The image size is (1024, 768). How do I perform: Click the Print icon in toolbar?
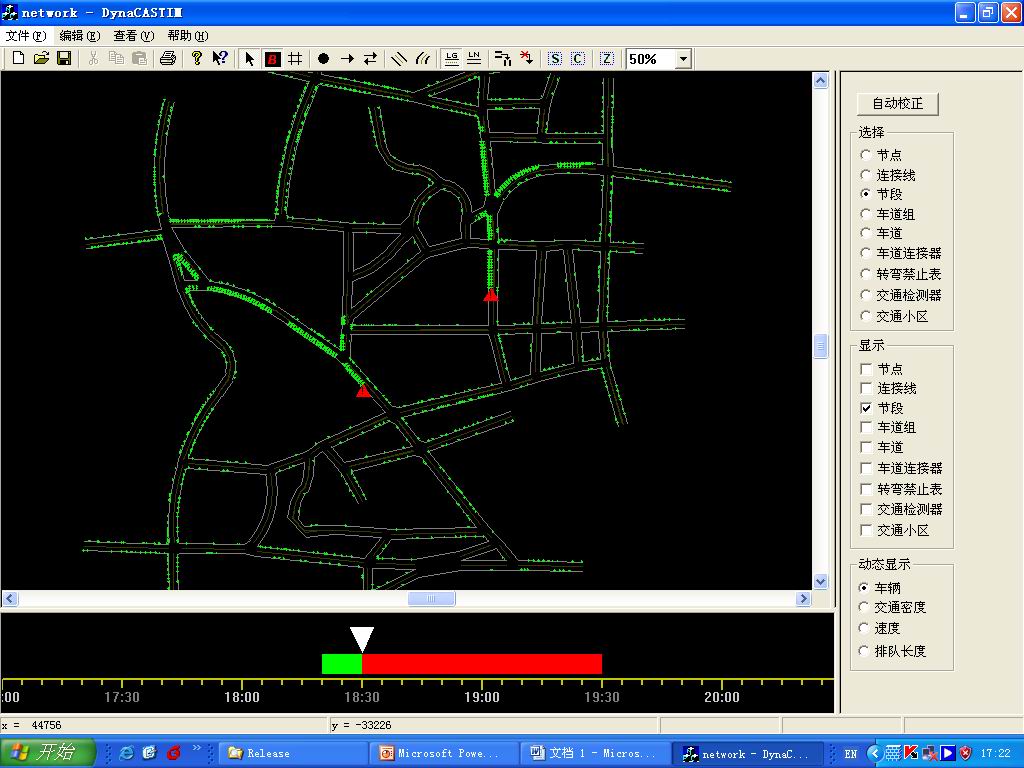[x=168, y=59]
